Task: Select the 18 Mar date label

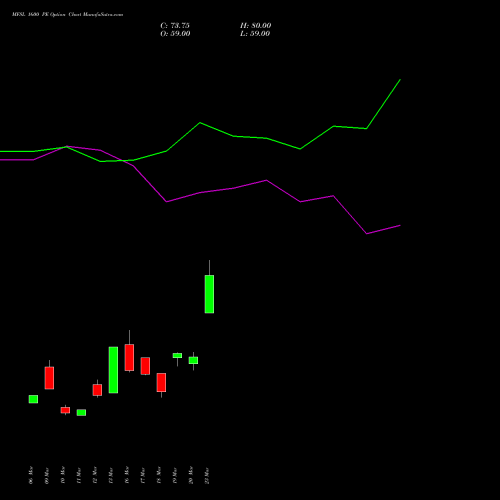Action: click(x=159, y=475)
